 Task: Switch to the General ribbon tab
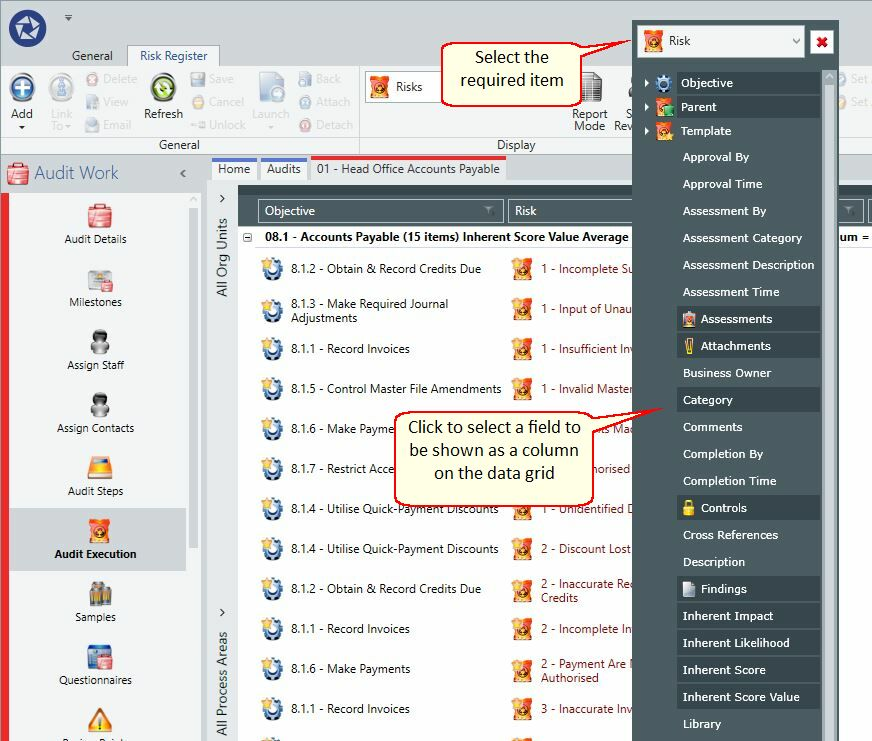pyautogui.click(x=92, y=56)
